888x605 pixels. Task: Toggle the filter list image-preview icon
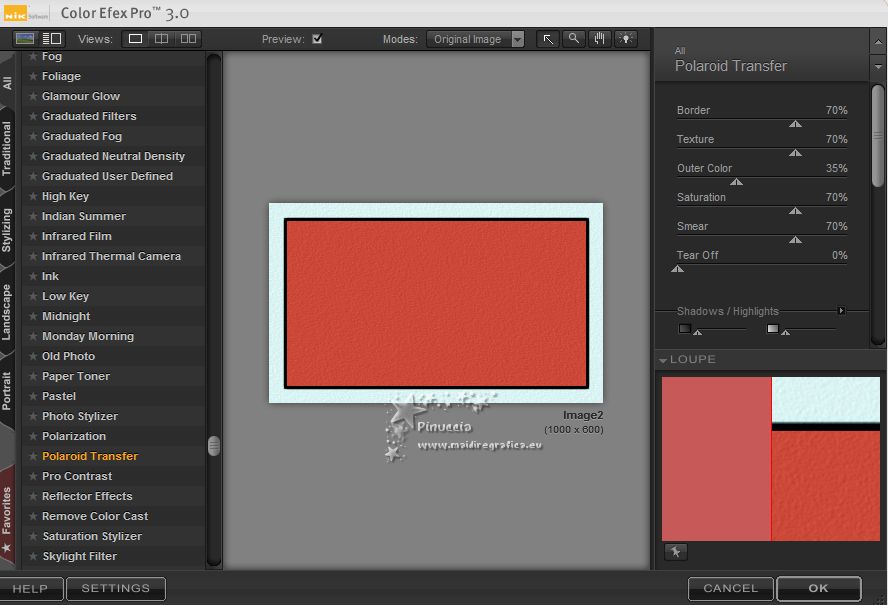(25, 39)
